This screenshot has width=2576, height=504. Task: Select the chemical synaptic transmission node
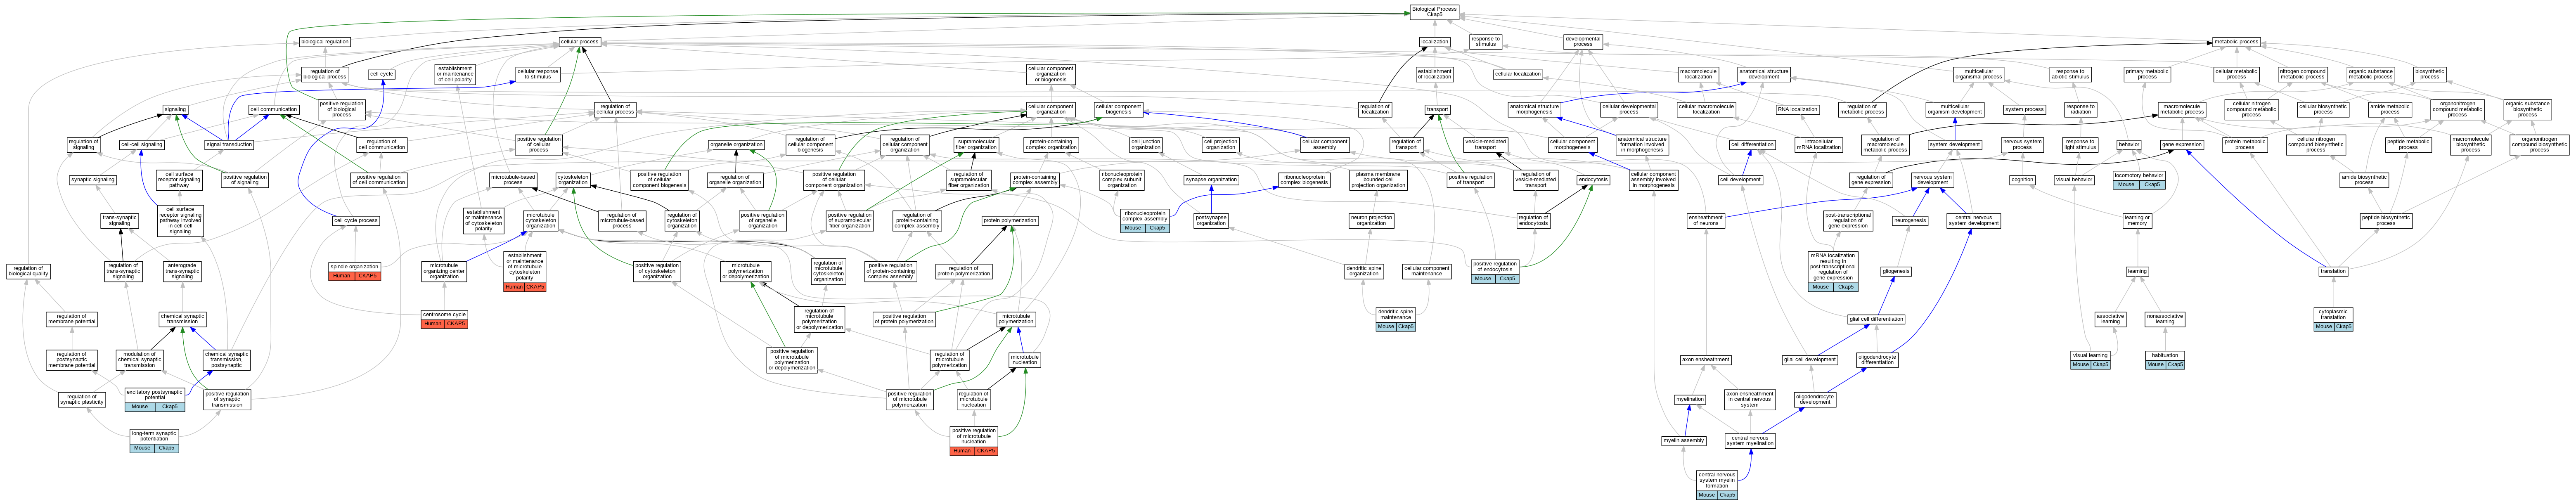[x=182, y=319]
